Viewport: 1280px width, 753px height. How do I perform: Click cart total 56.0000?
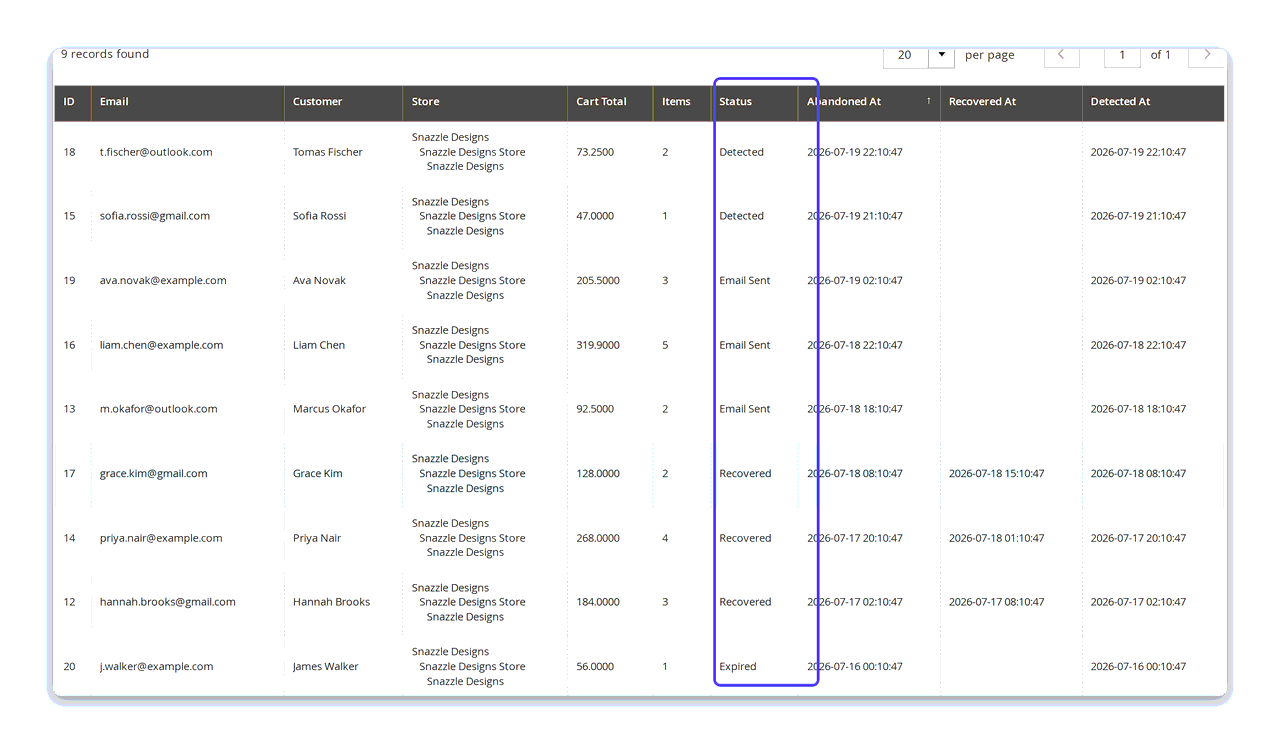[596, 667]
